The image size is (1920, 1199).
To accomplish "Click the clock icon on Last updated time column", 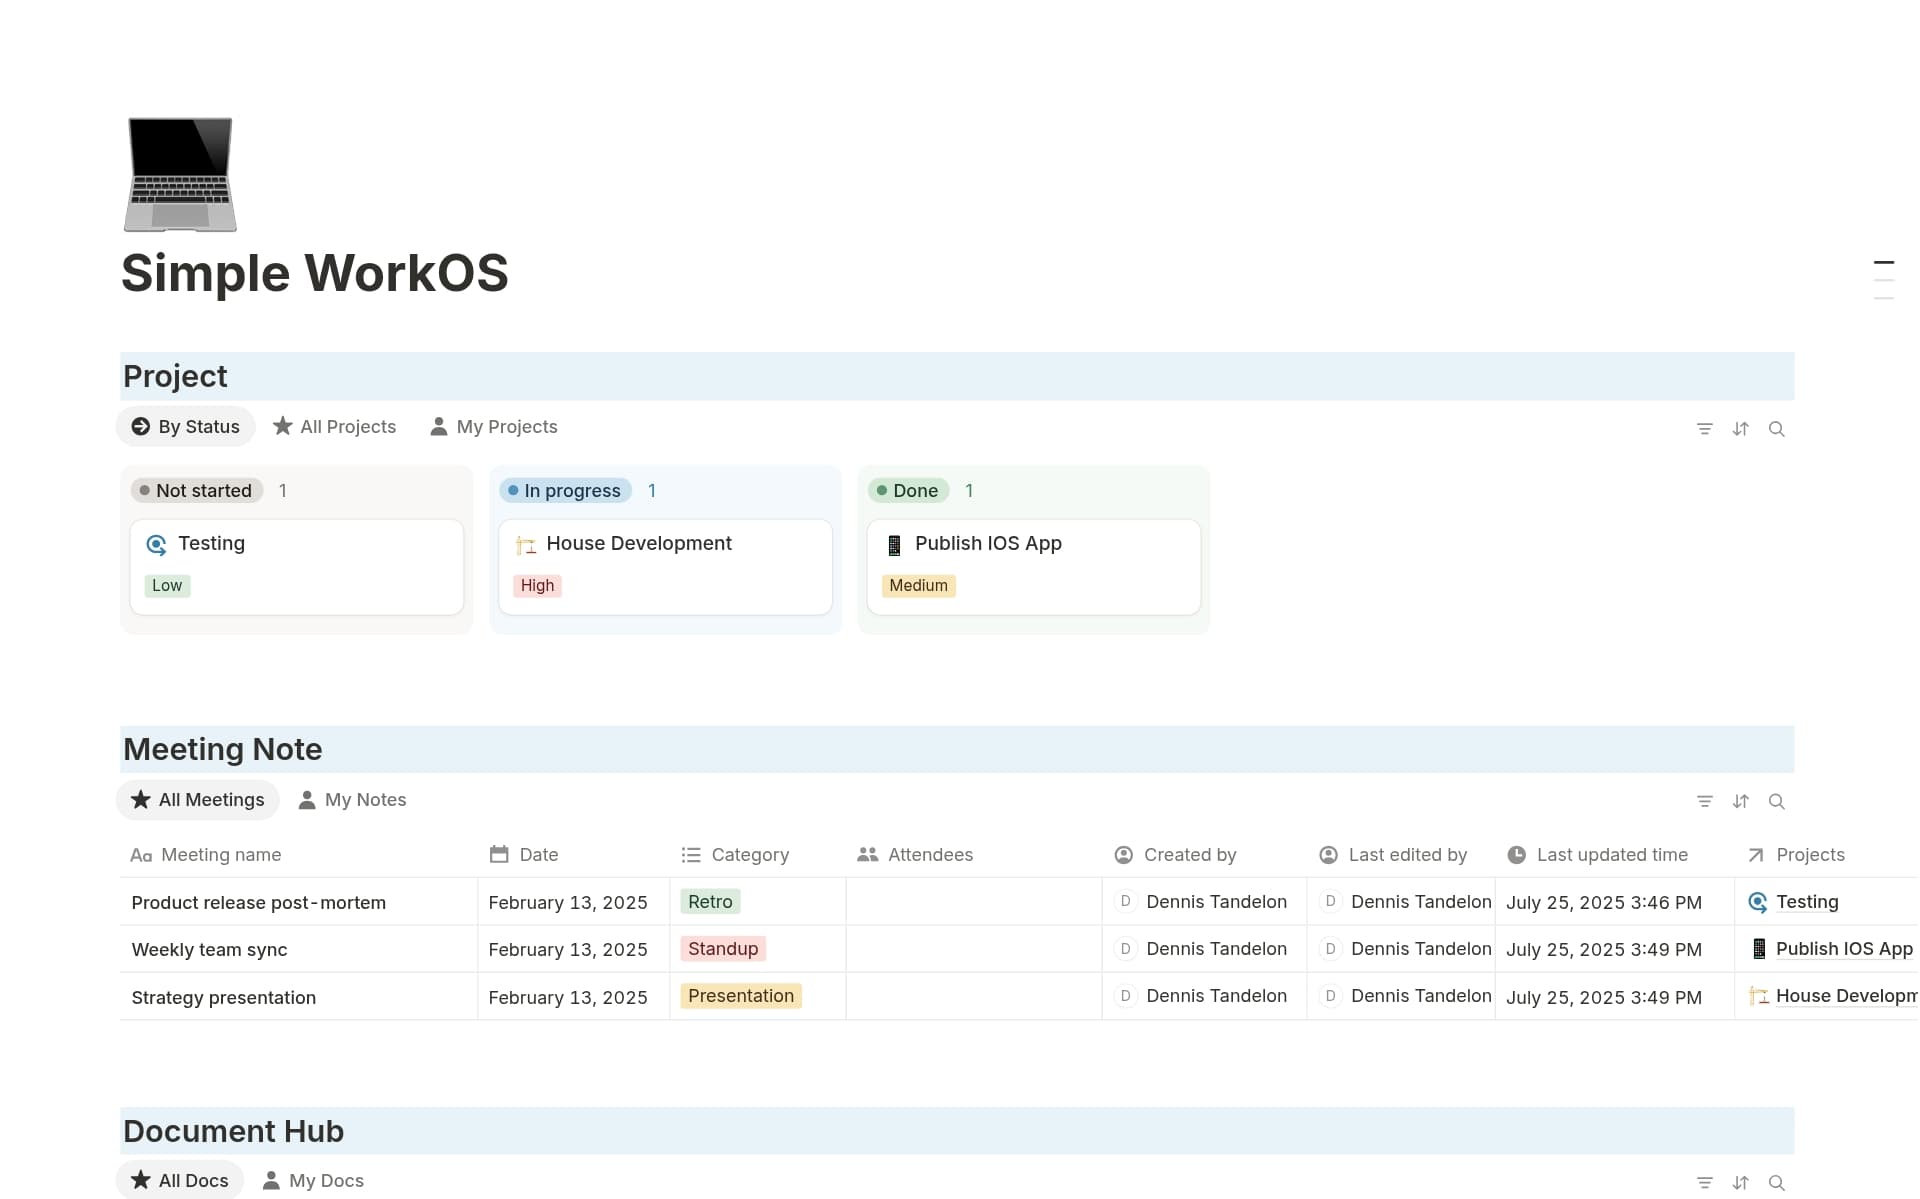I will click(1518, 855).
